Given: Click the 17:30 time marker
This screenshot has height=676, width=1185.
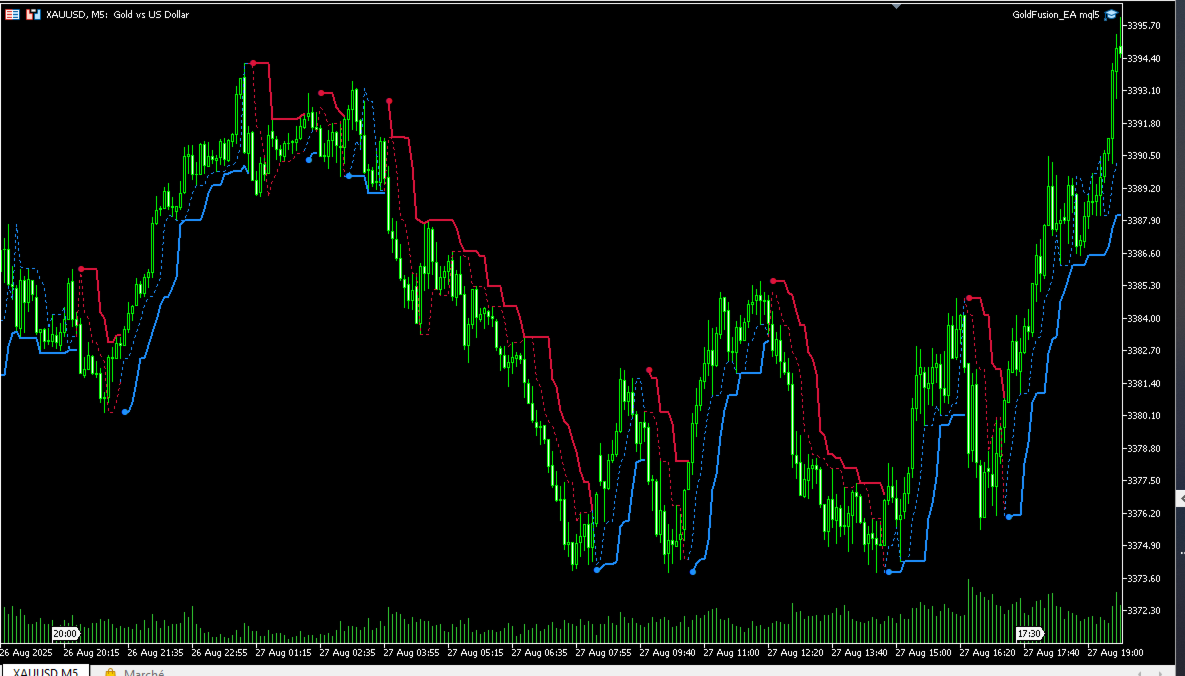Looking at the screenshot, I should pyautogui.click(x=1029, y=634).
